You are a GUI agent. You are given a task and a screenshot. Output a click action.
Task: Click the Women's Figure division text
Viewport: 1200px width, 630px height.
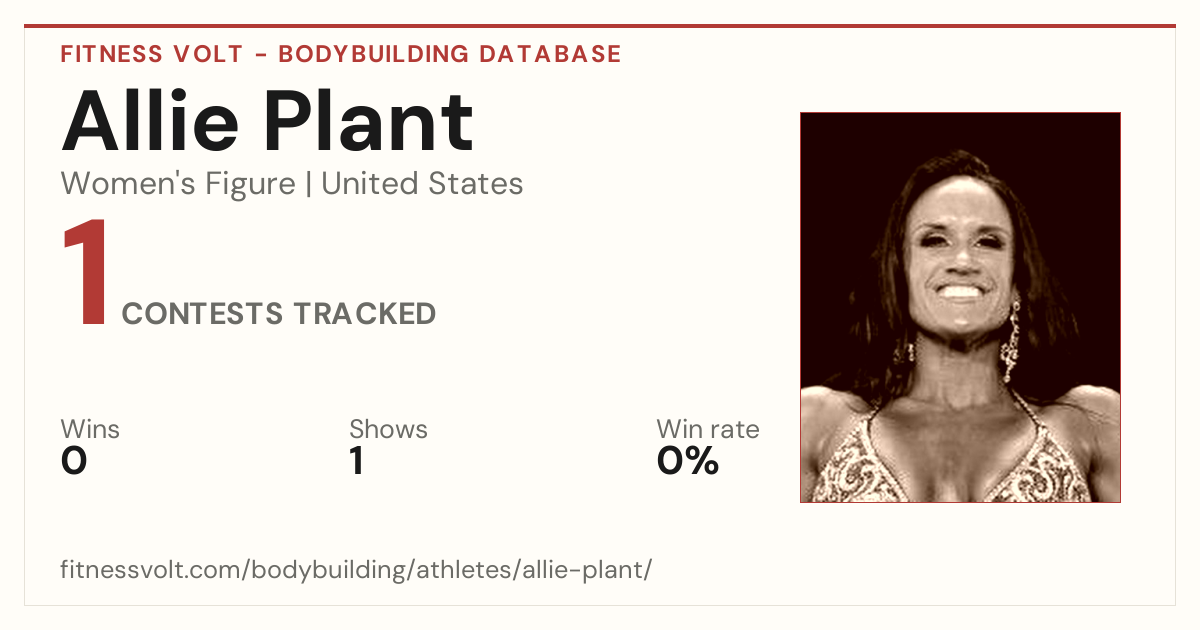coord(178,184)
